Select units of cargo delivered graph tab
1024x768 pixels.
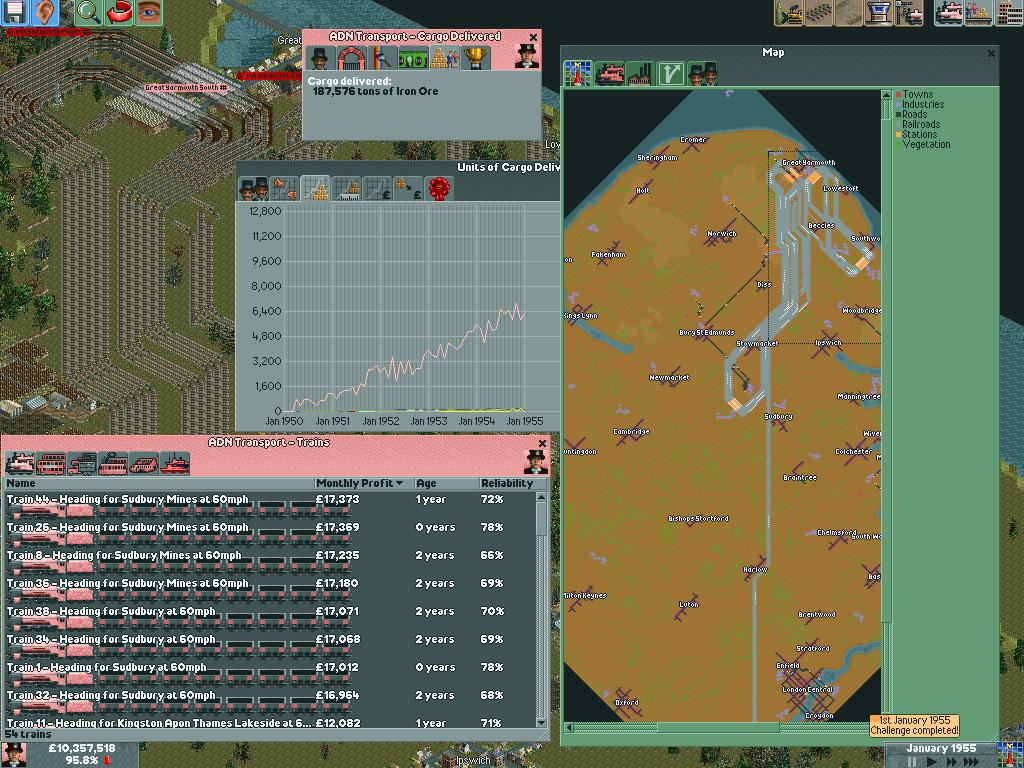pyautogui.click(x=315, y=189)
